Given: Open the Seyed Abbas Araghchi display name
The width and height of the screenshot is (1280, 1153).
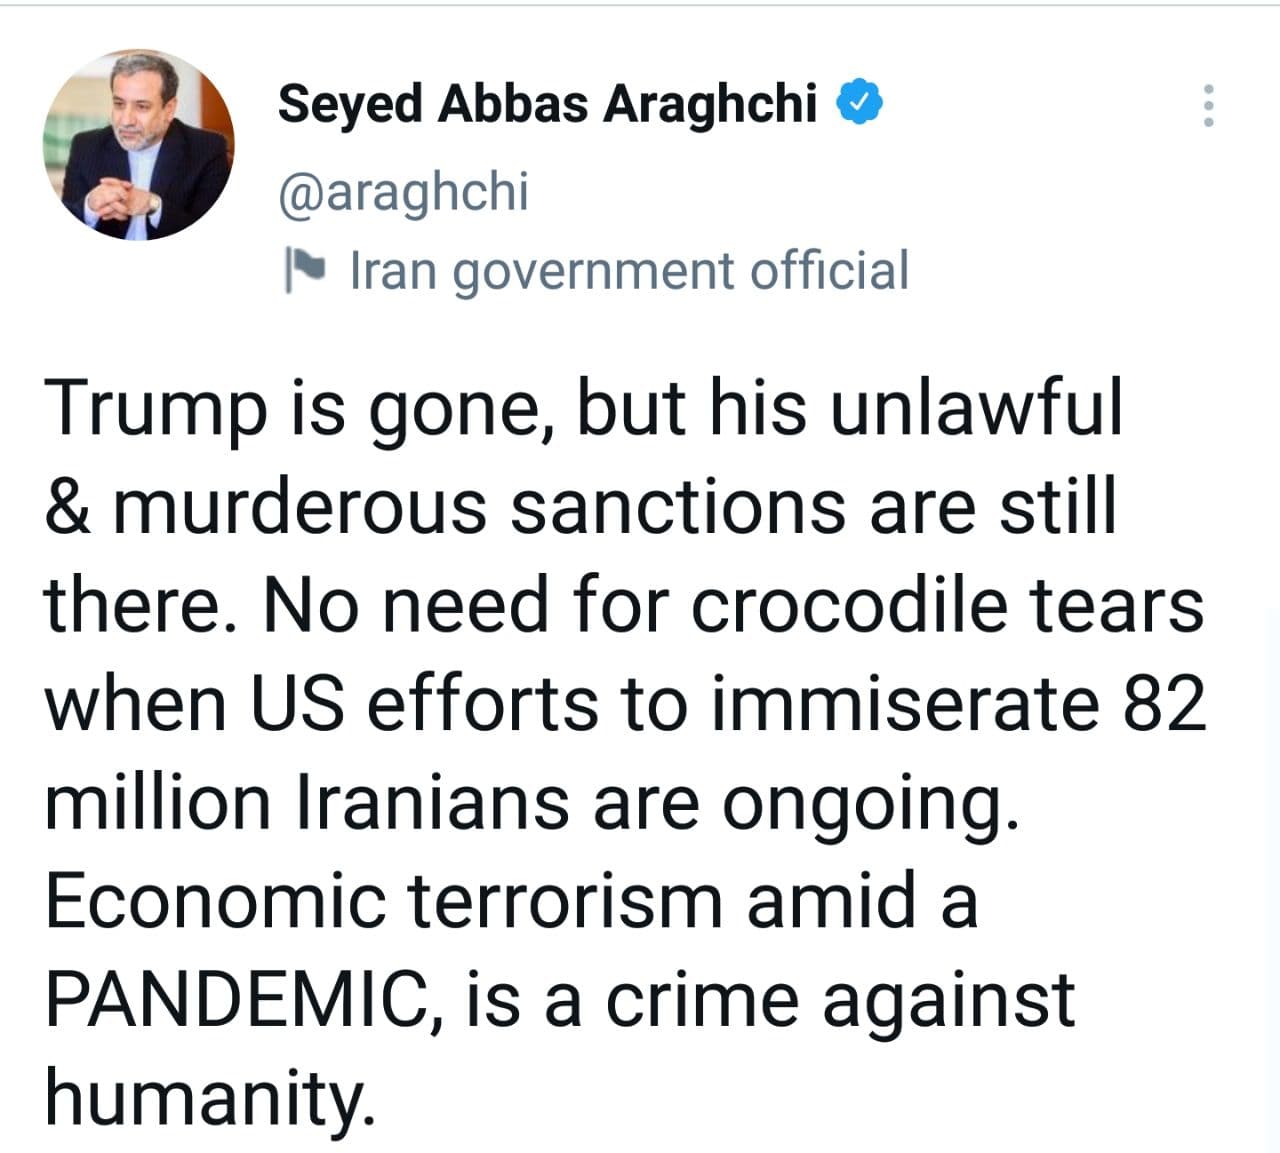Looking at the screenshot, I should (547, 103).
